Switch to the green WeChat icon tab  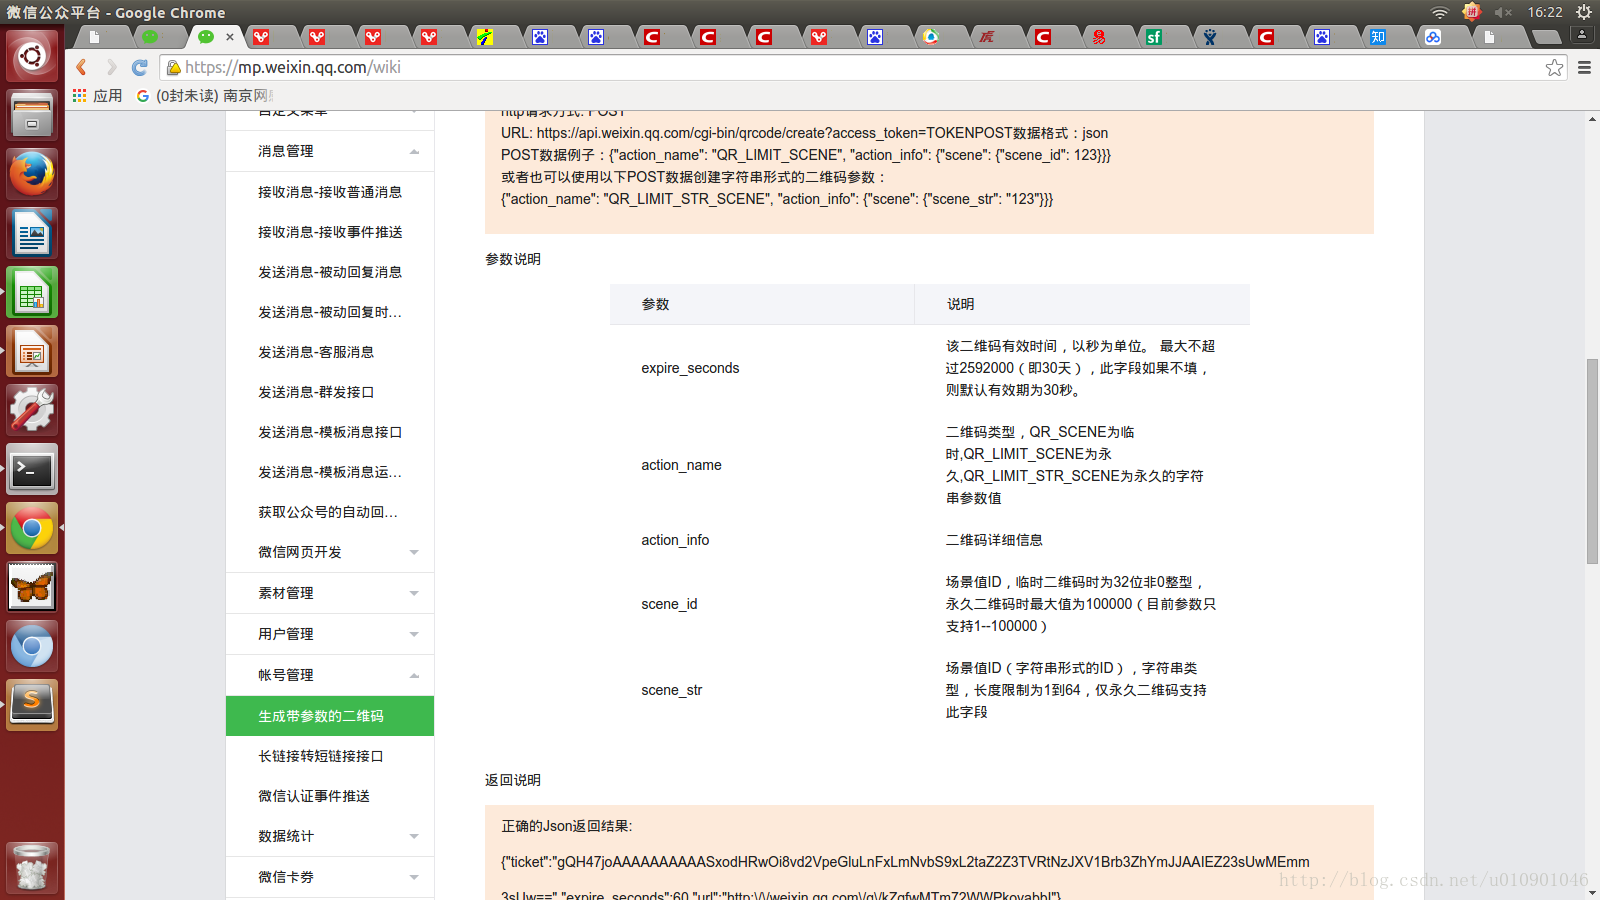(150, 37)
